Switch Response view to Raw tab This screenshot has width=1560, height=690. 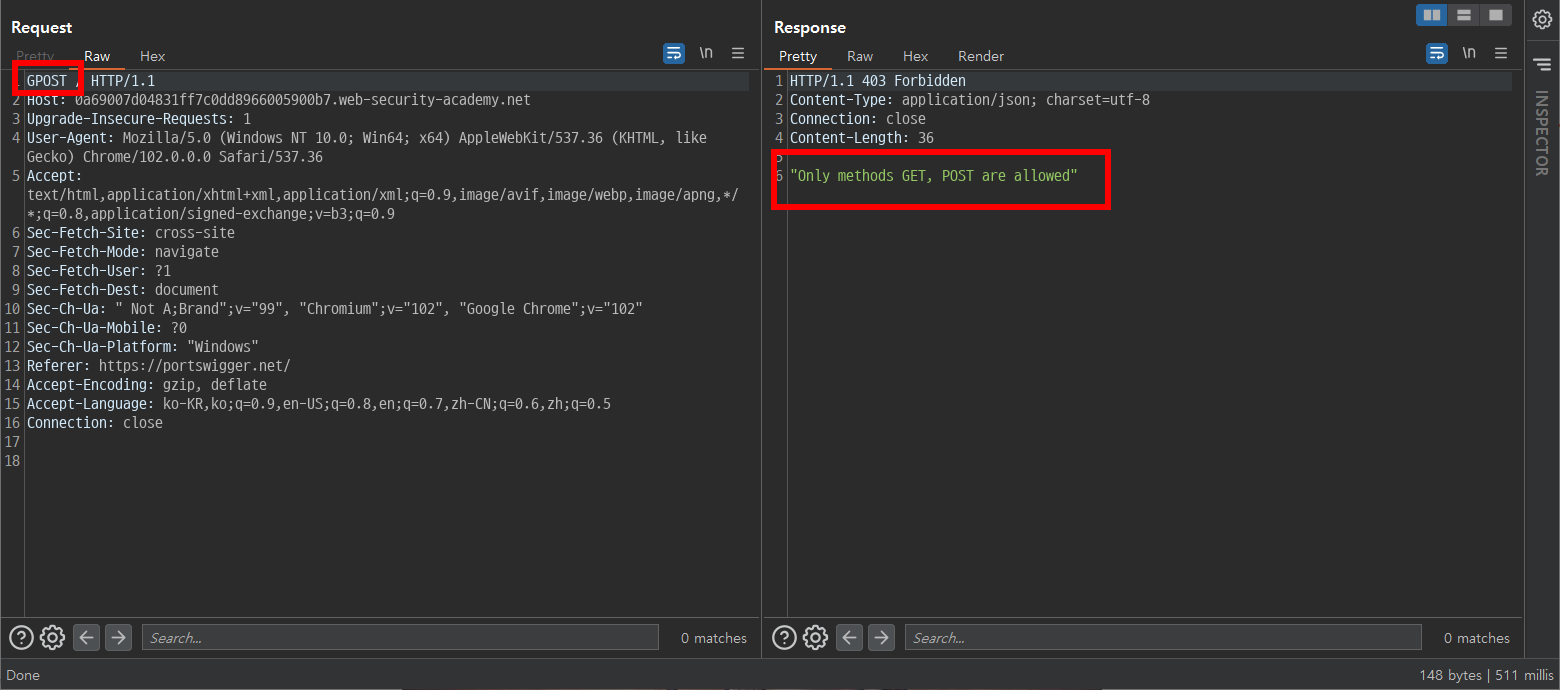coord(860,56)
